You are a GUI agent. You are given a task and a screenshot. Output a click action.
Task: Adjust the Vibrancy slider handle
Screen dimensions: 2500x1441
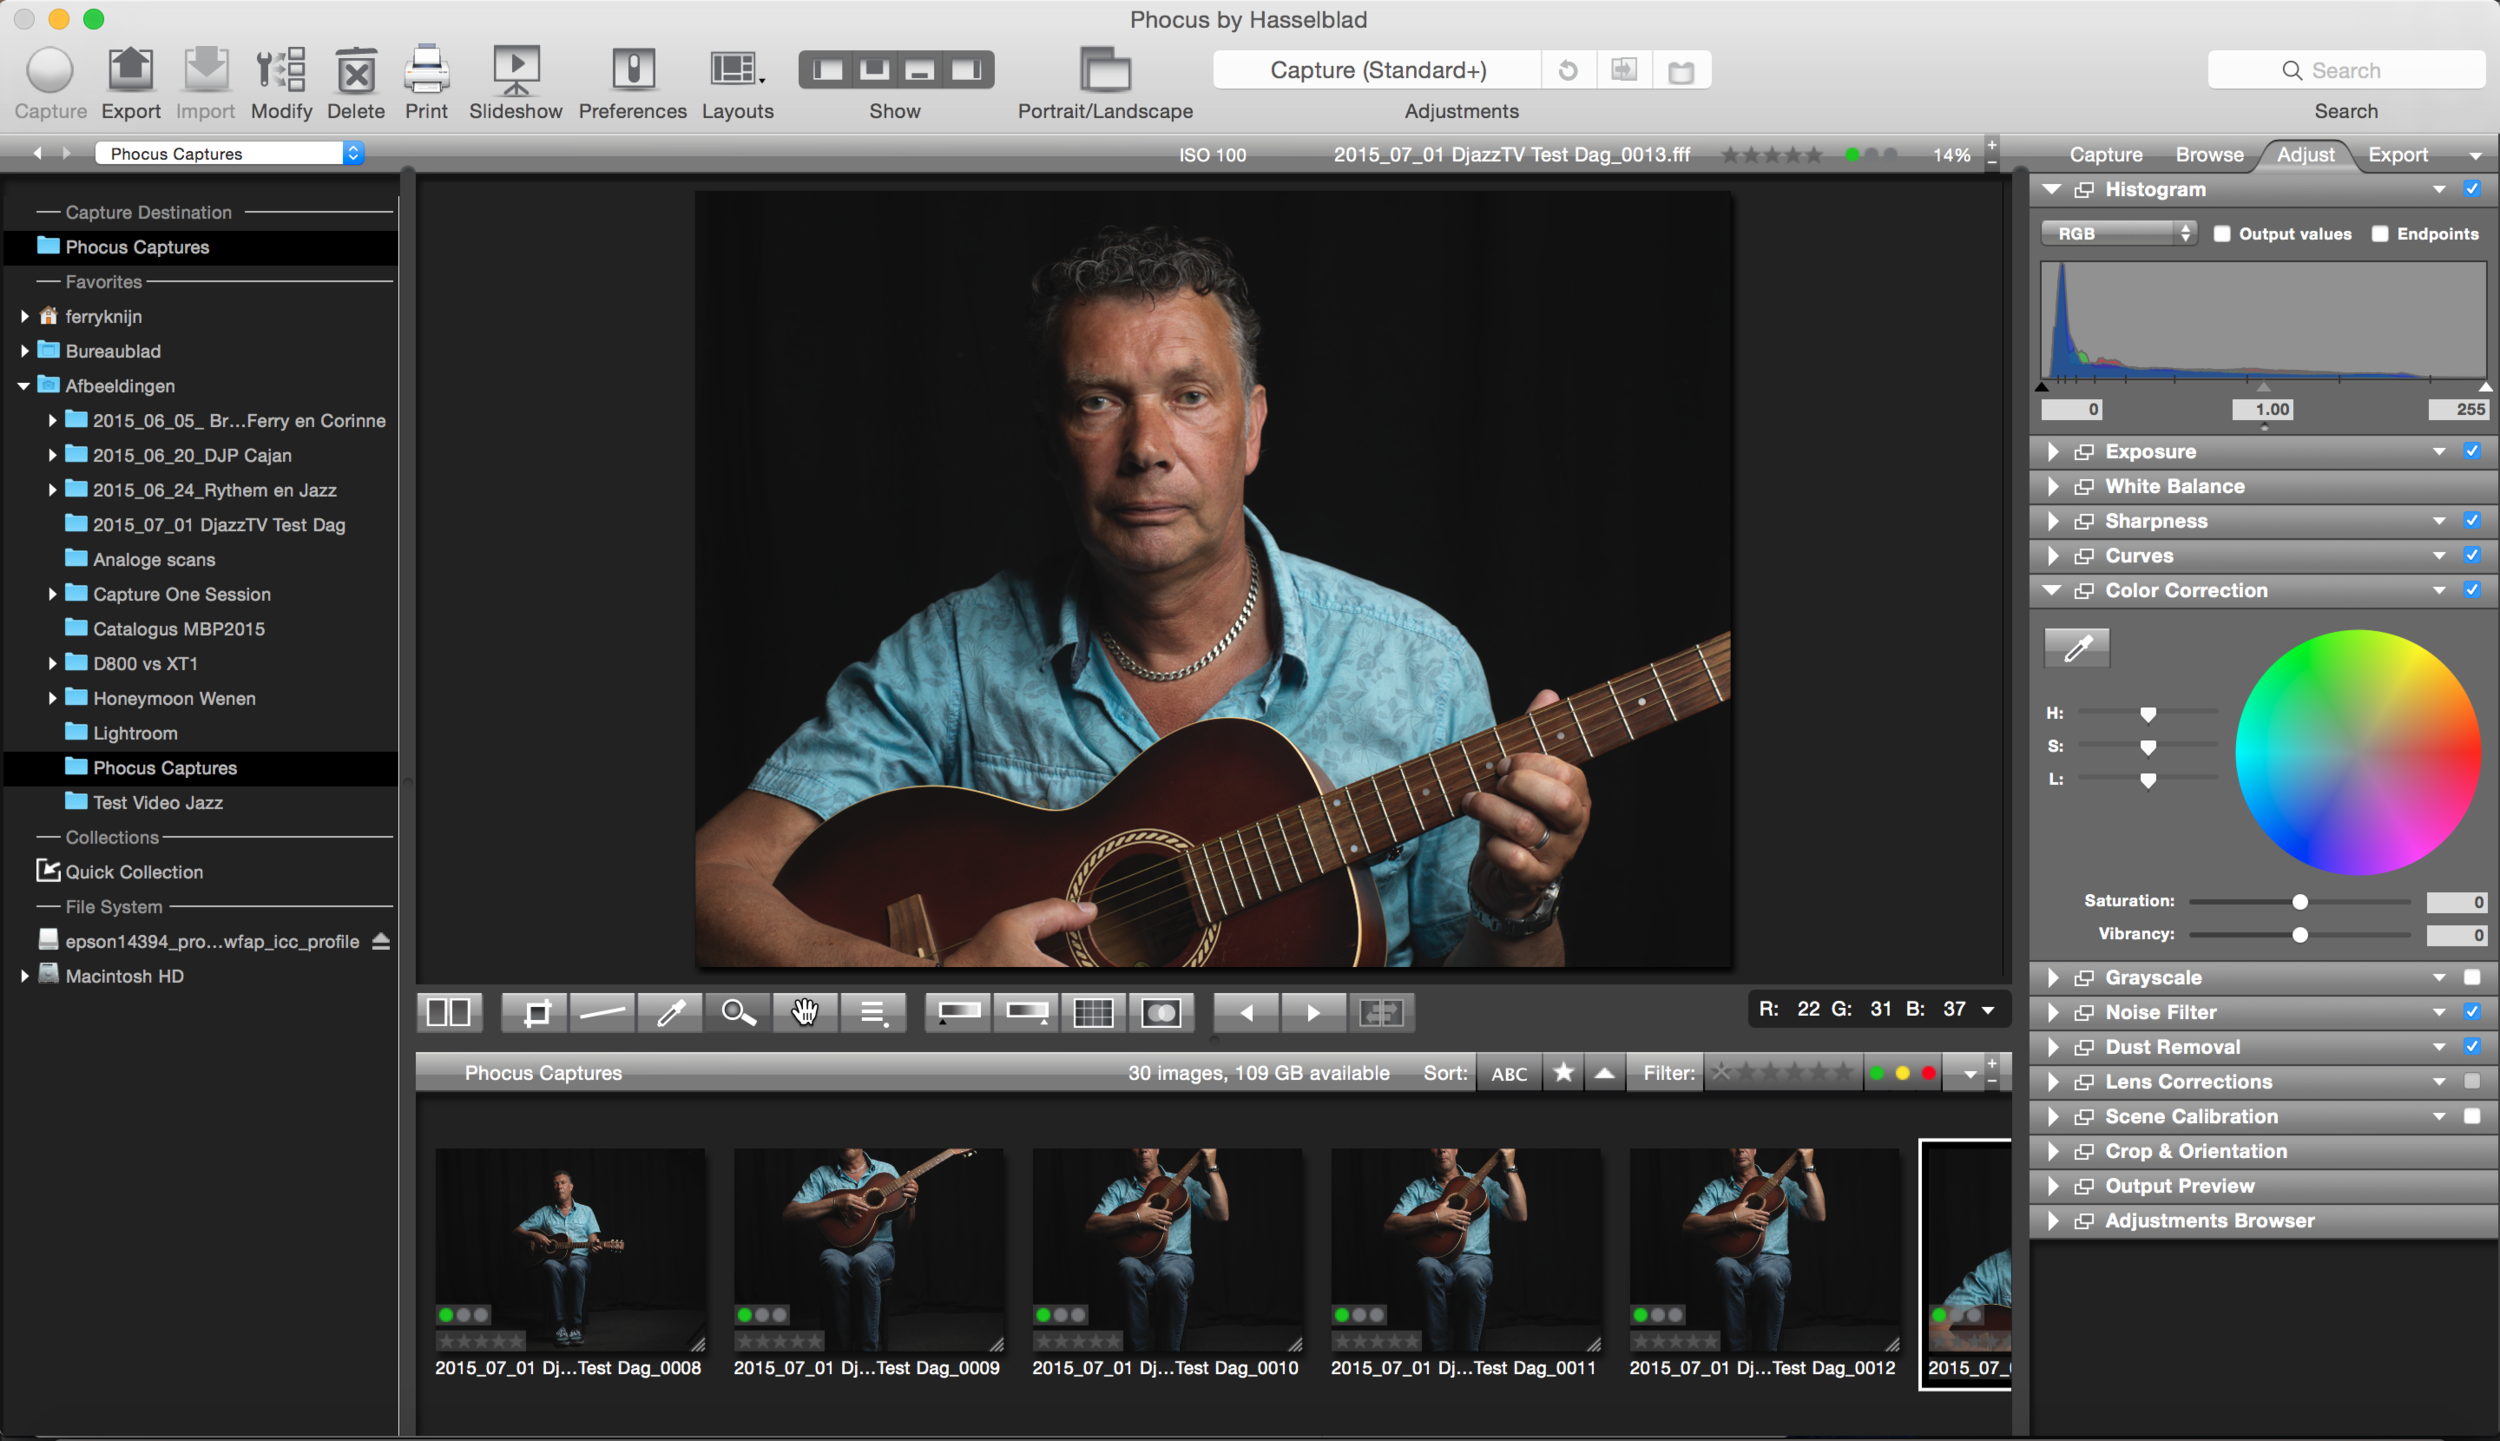pos(2300,935)
